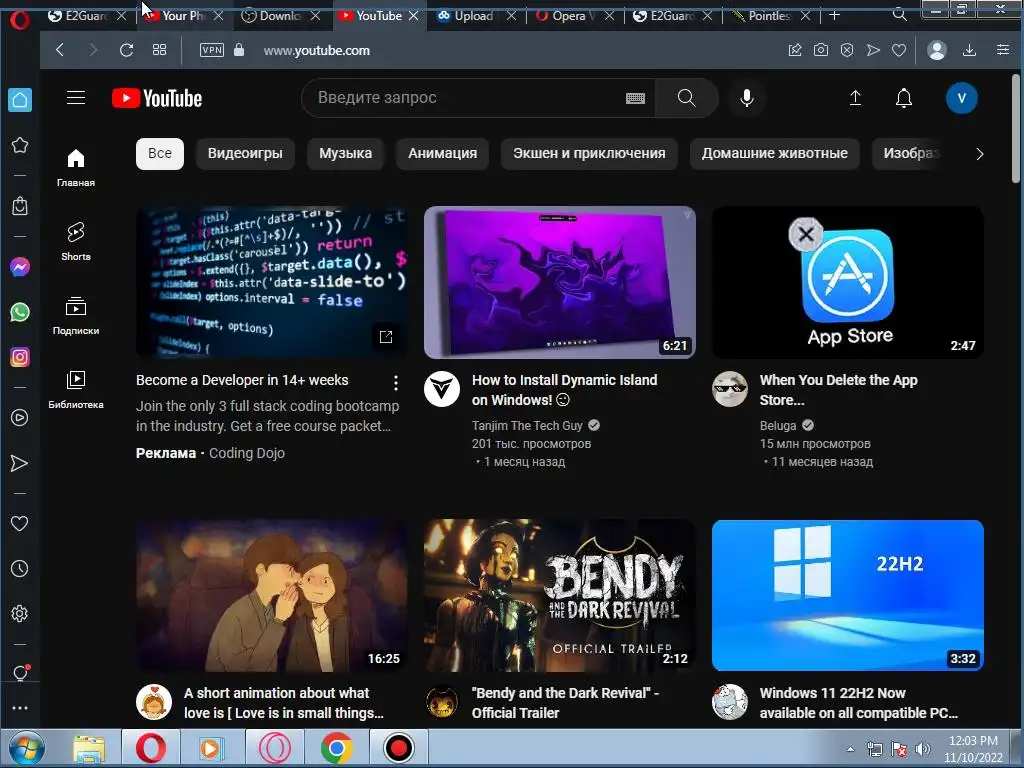Open the browser downloads icon
This screenshot has width=1024, height=768.
point(970,50)
